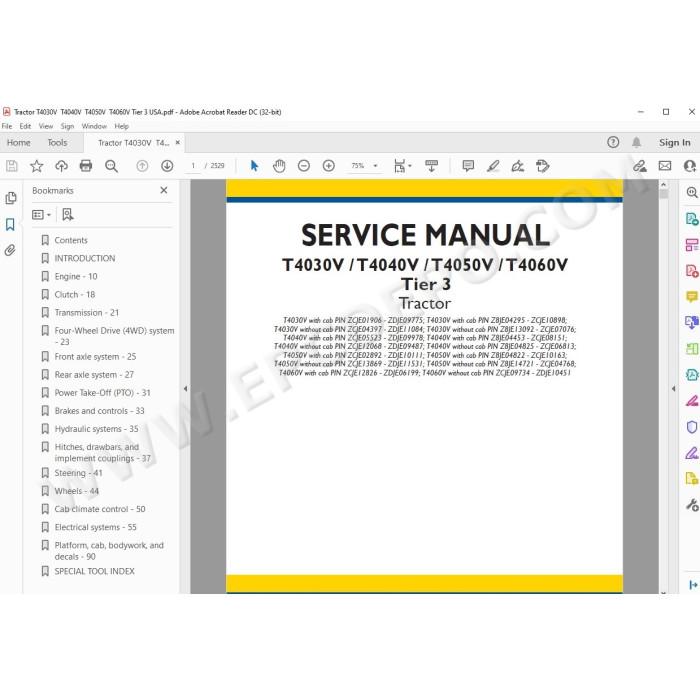Click the Sign In button

click(x=675, y=142)
